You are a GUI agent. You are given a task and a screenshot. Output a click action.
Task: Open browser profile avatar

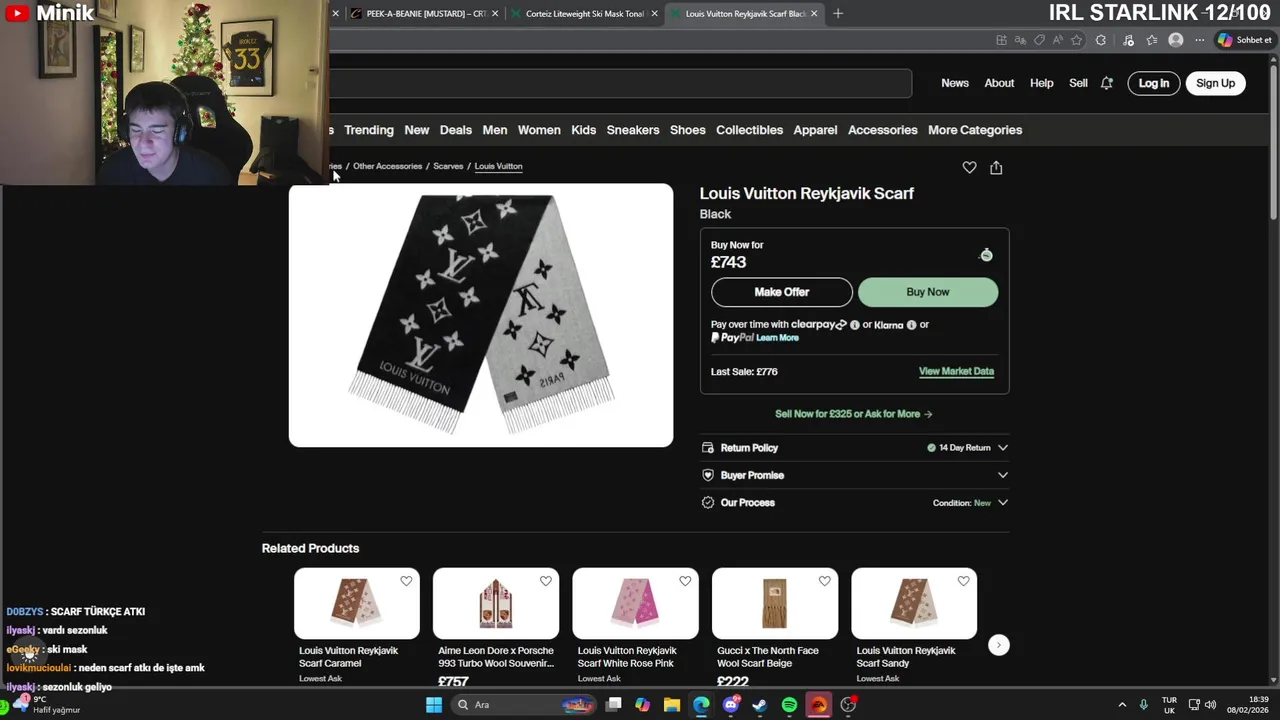click(1176, 40)
